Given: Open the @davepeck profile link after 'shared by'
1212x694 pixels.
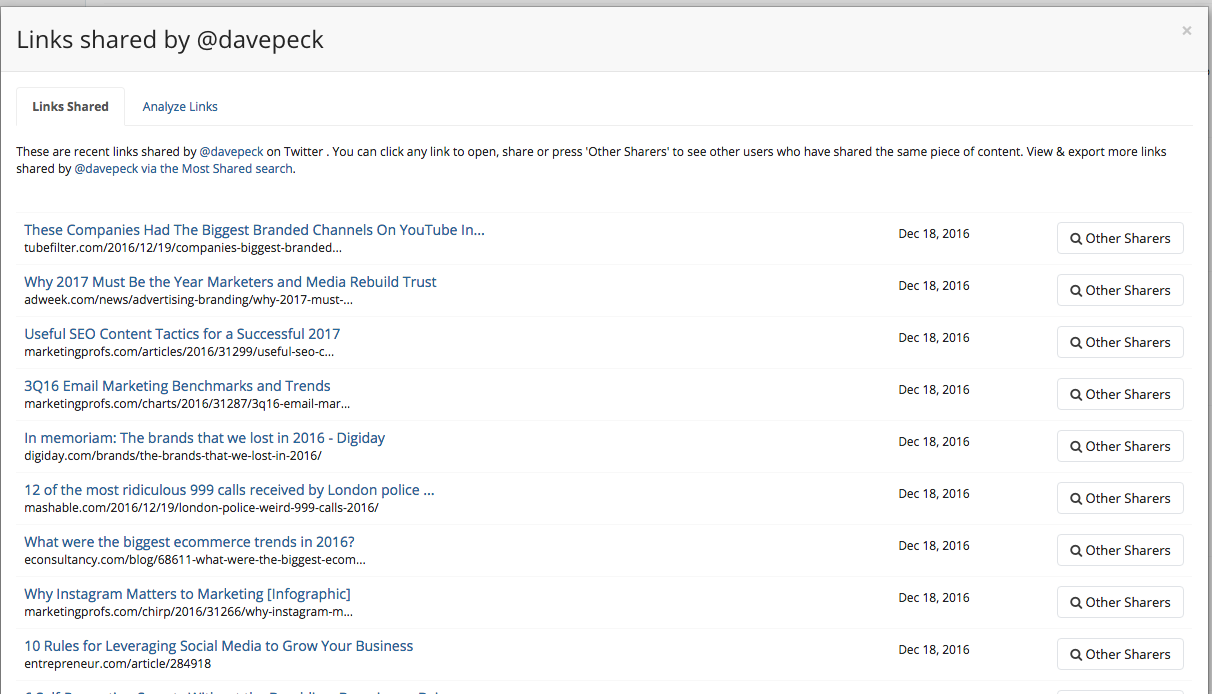Looking at the screenshot, I should 231,152.
